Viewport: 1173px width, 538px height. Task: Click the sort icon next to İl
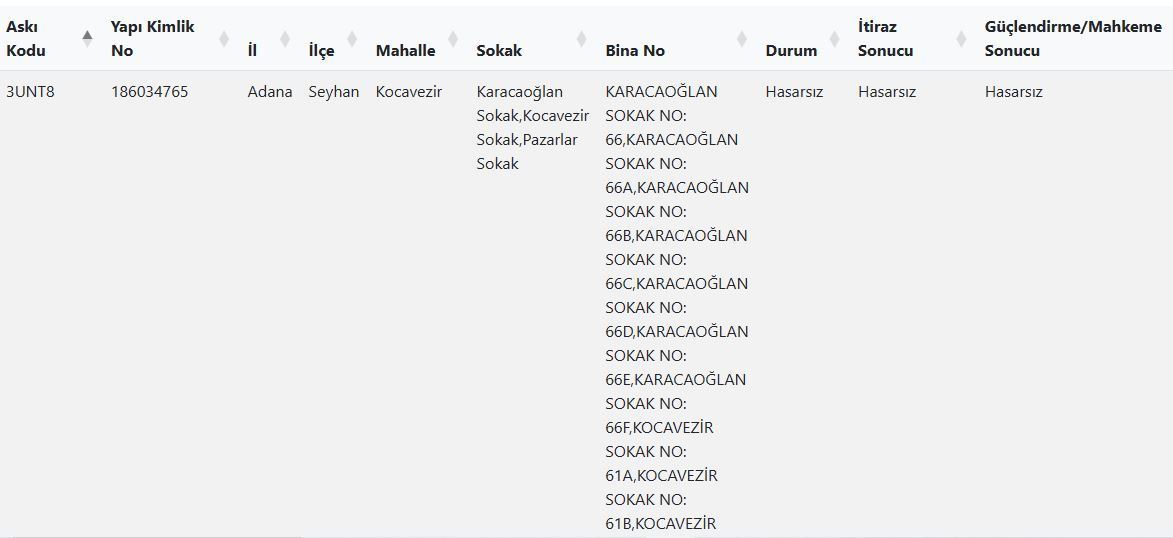pos(284,39)
